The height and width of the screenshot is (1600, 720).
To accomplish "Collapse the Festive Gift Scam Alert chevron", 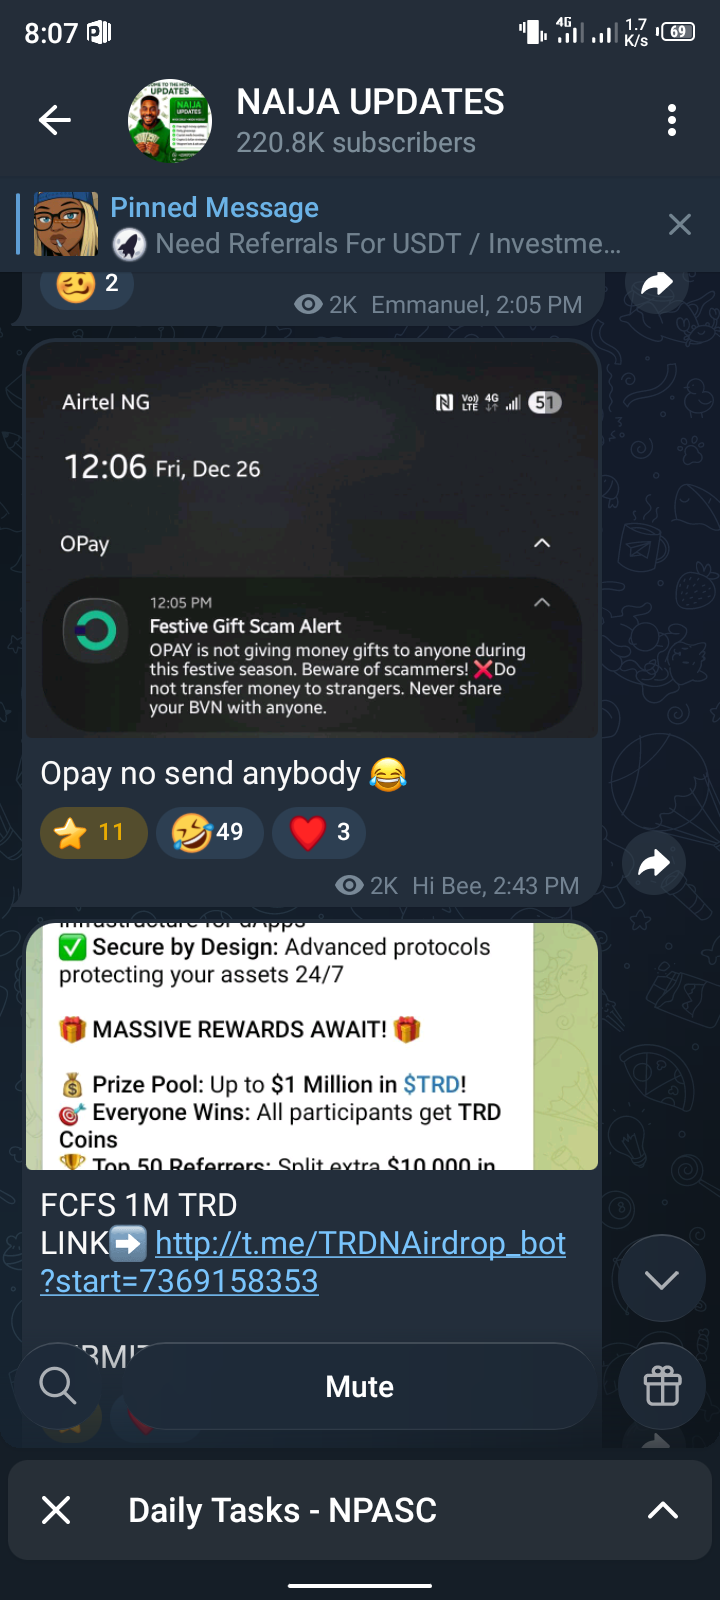I will pos(542,602).
